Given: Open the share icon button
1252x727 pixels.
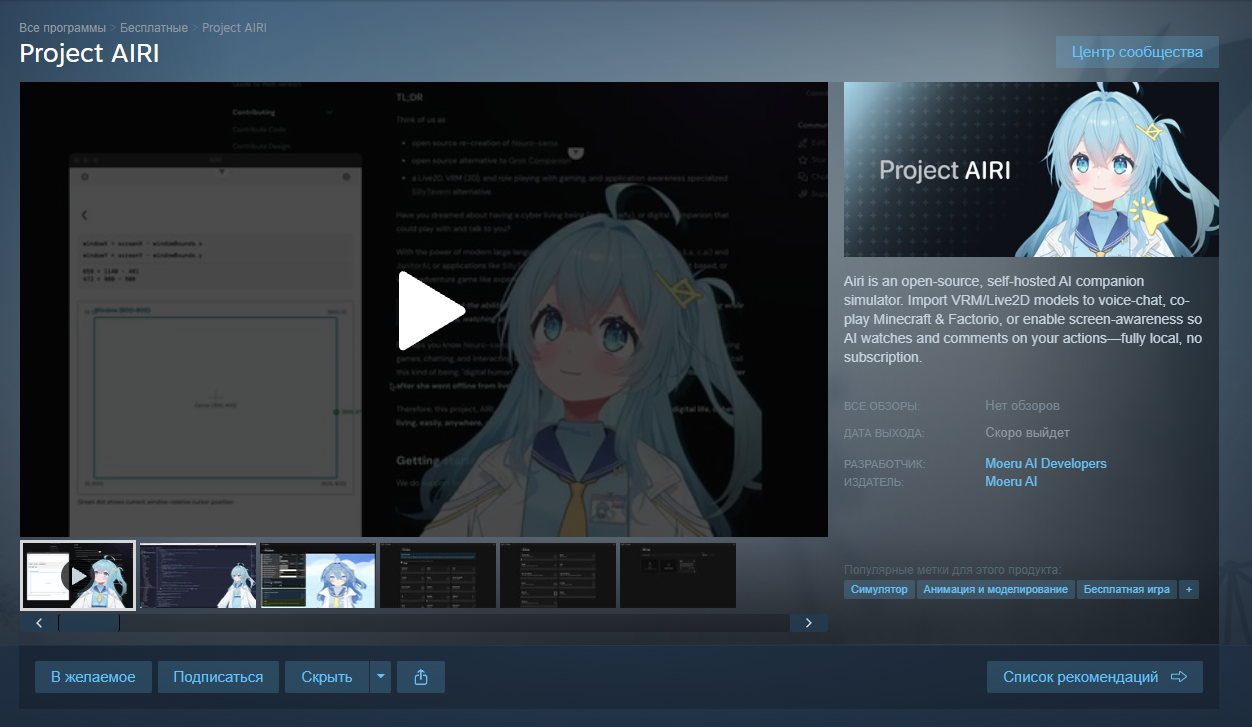Looking at the screenshot, I should [x=421, y=677].
